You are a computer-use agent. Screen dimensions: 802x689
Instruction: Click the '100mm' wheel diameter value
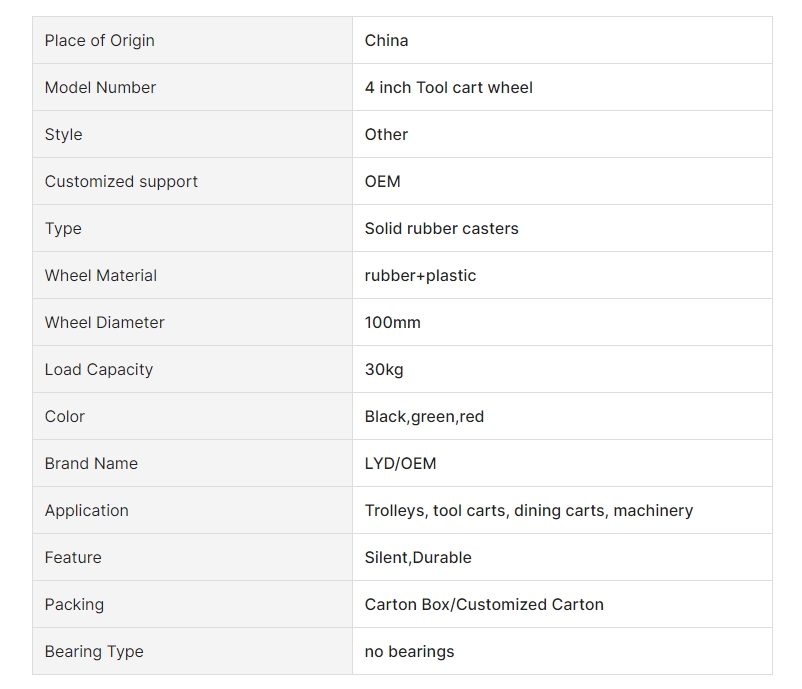point(392,323)
